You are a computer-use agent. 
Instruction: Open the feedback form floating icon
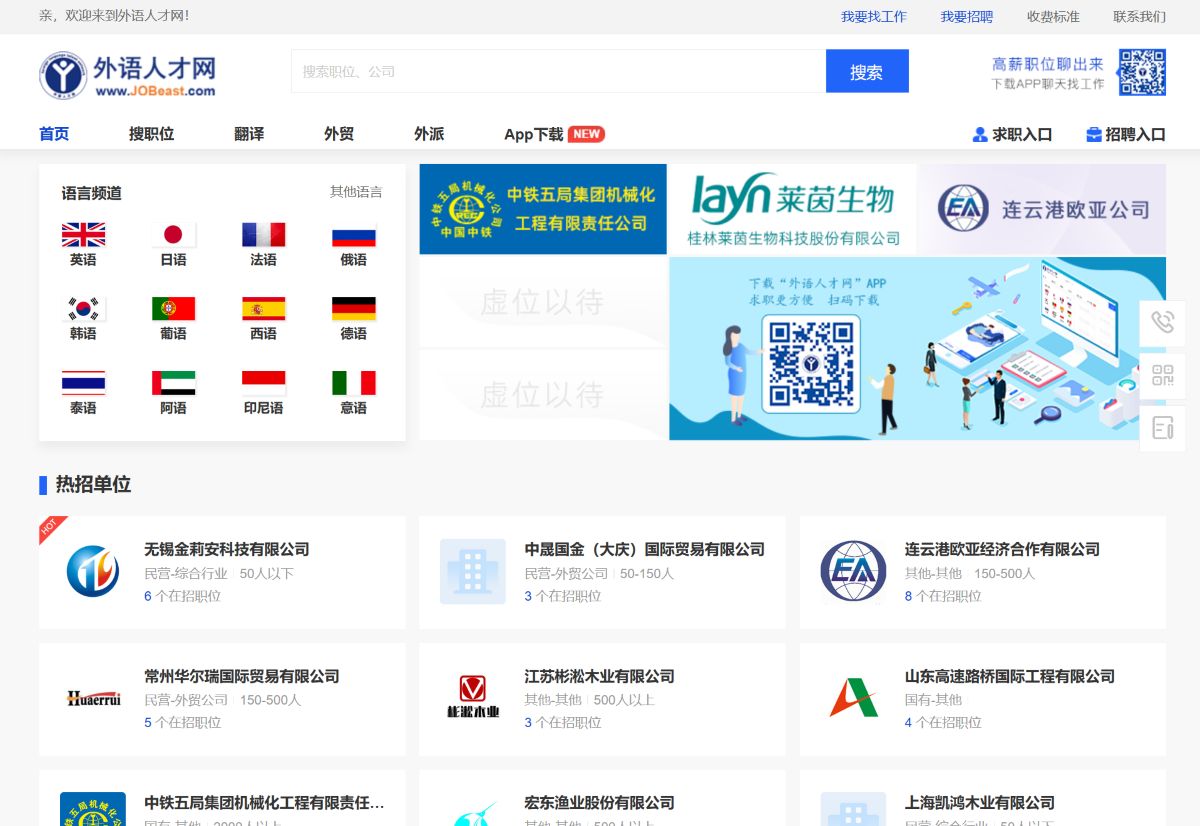1162,429
